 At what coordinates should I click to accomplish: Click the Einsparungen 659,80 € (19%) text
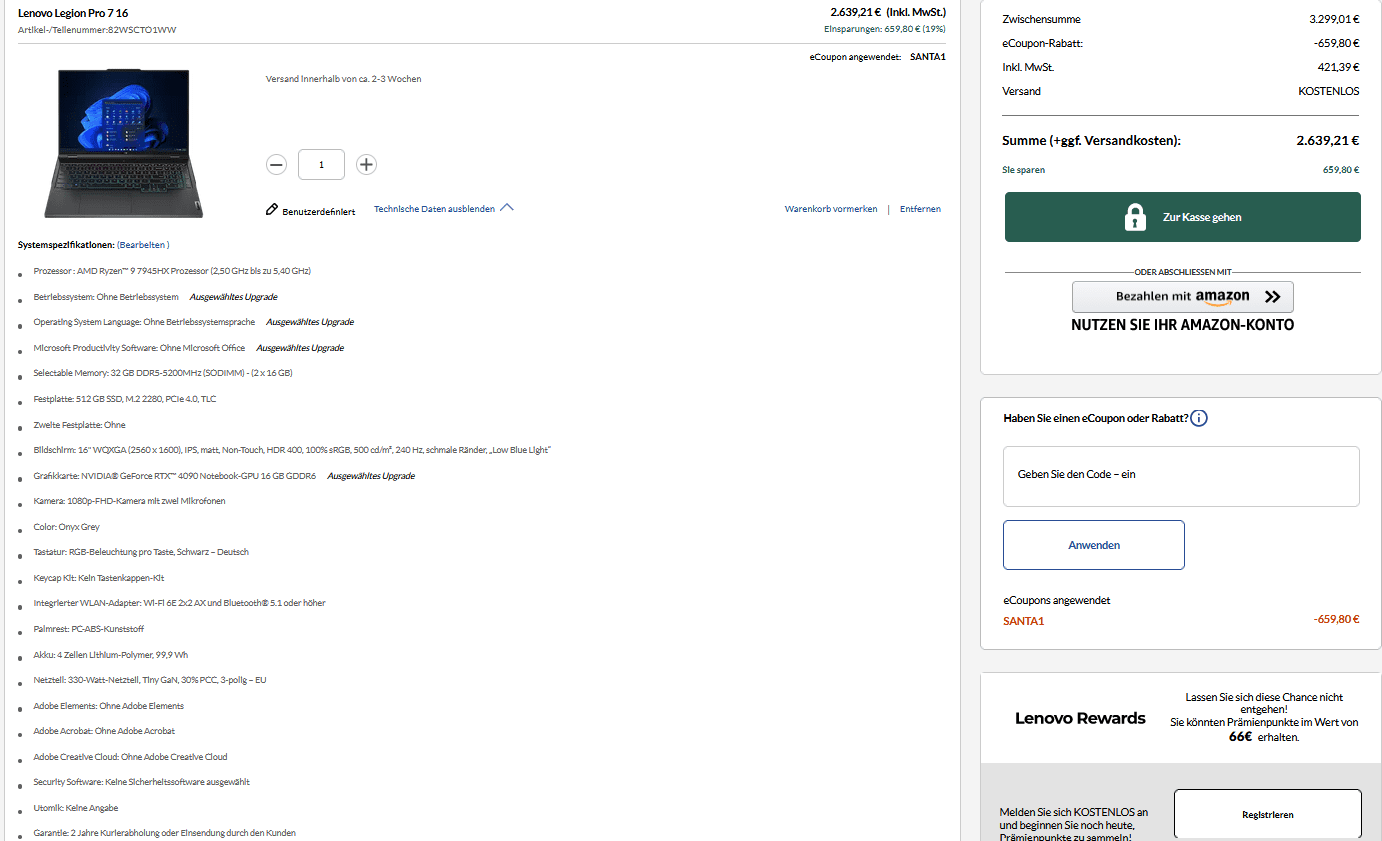pyautogui.click(x=885, y=29)
